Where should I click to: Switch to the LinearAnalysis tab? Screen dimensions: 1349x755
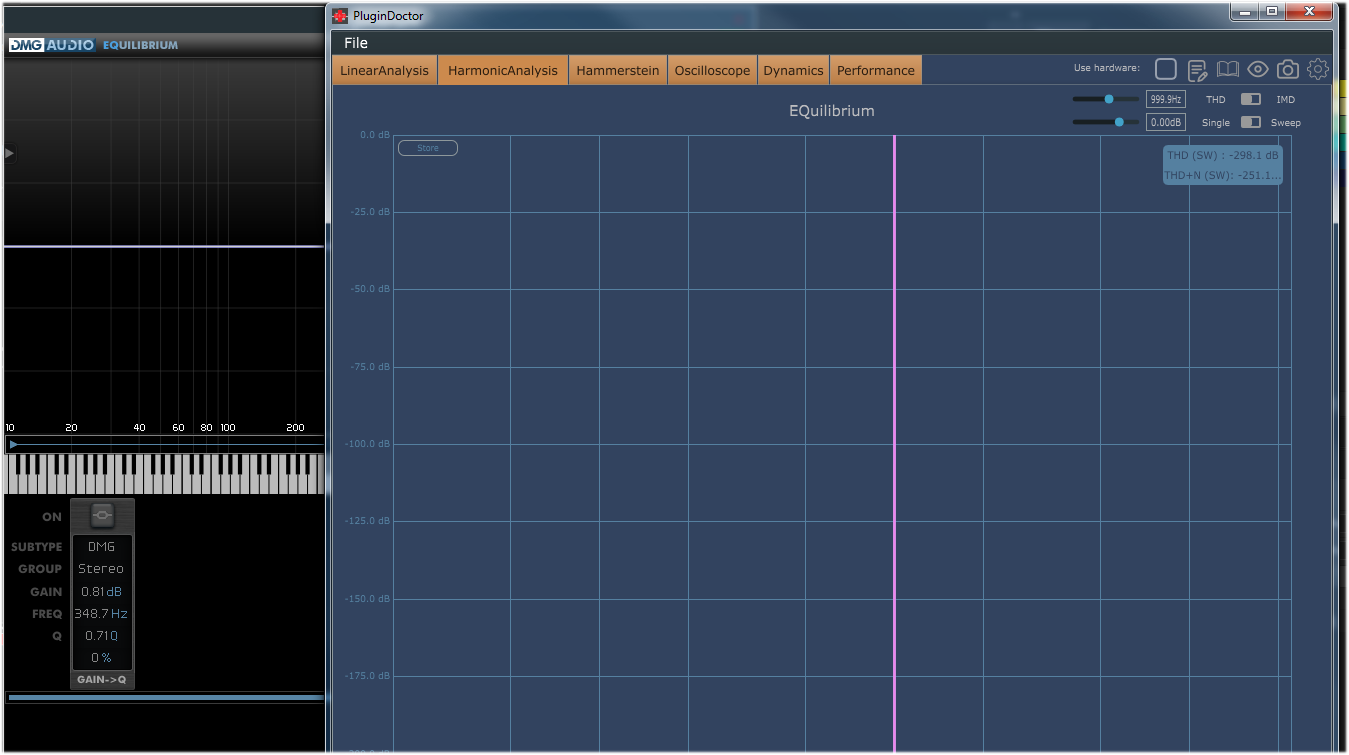(384, 70)
